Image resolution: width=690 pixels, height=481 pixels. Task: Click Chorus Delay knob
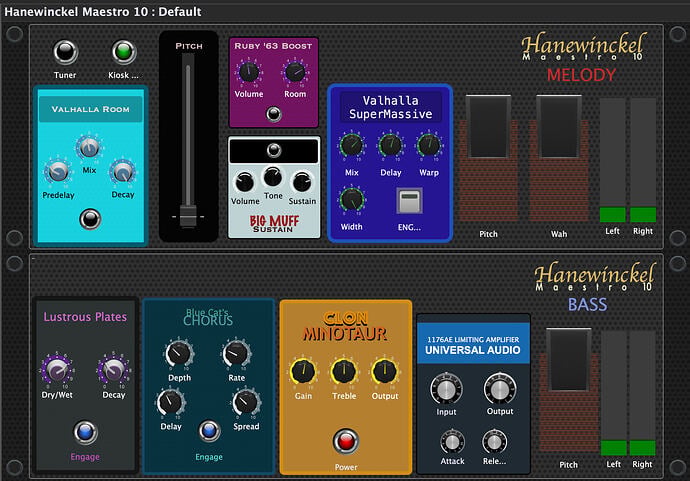click(171, 402)
